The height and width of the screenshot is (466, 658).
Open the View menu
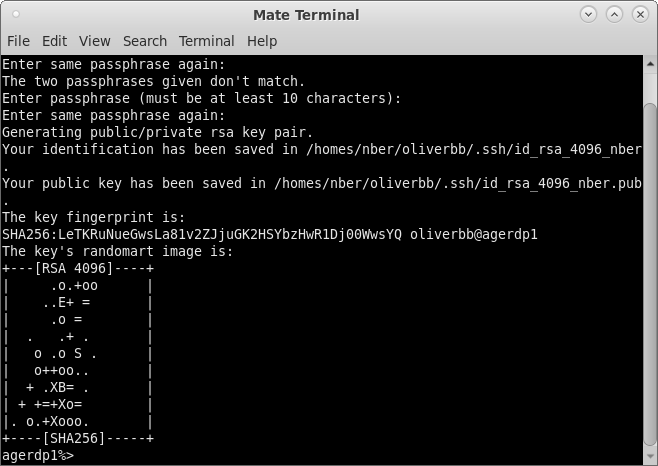(94, 41)
